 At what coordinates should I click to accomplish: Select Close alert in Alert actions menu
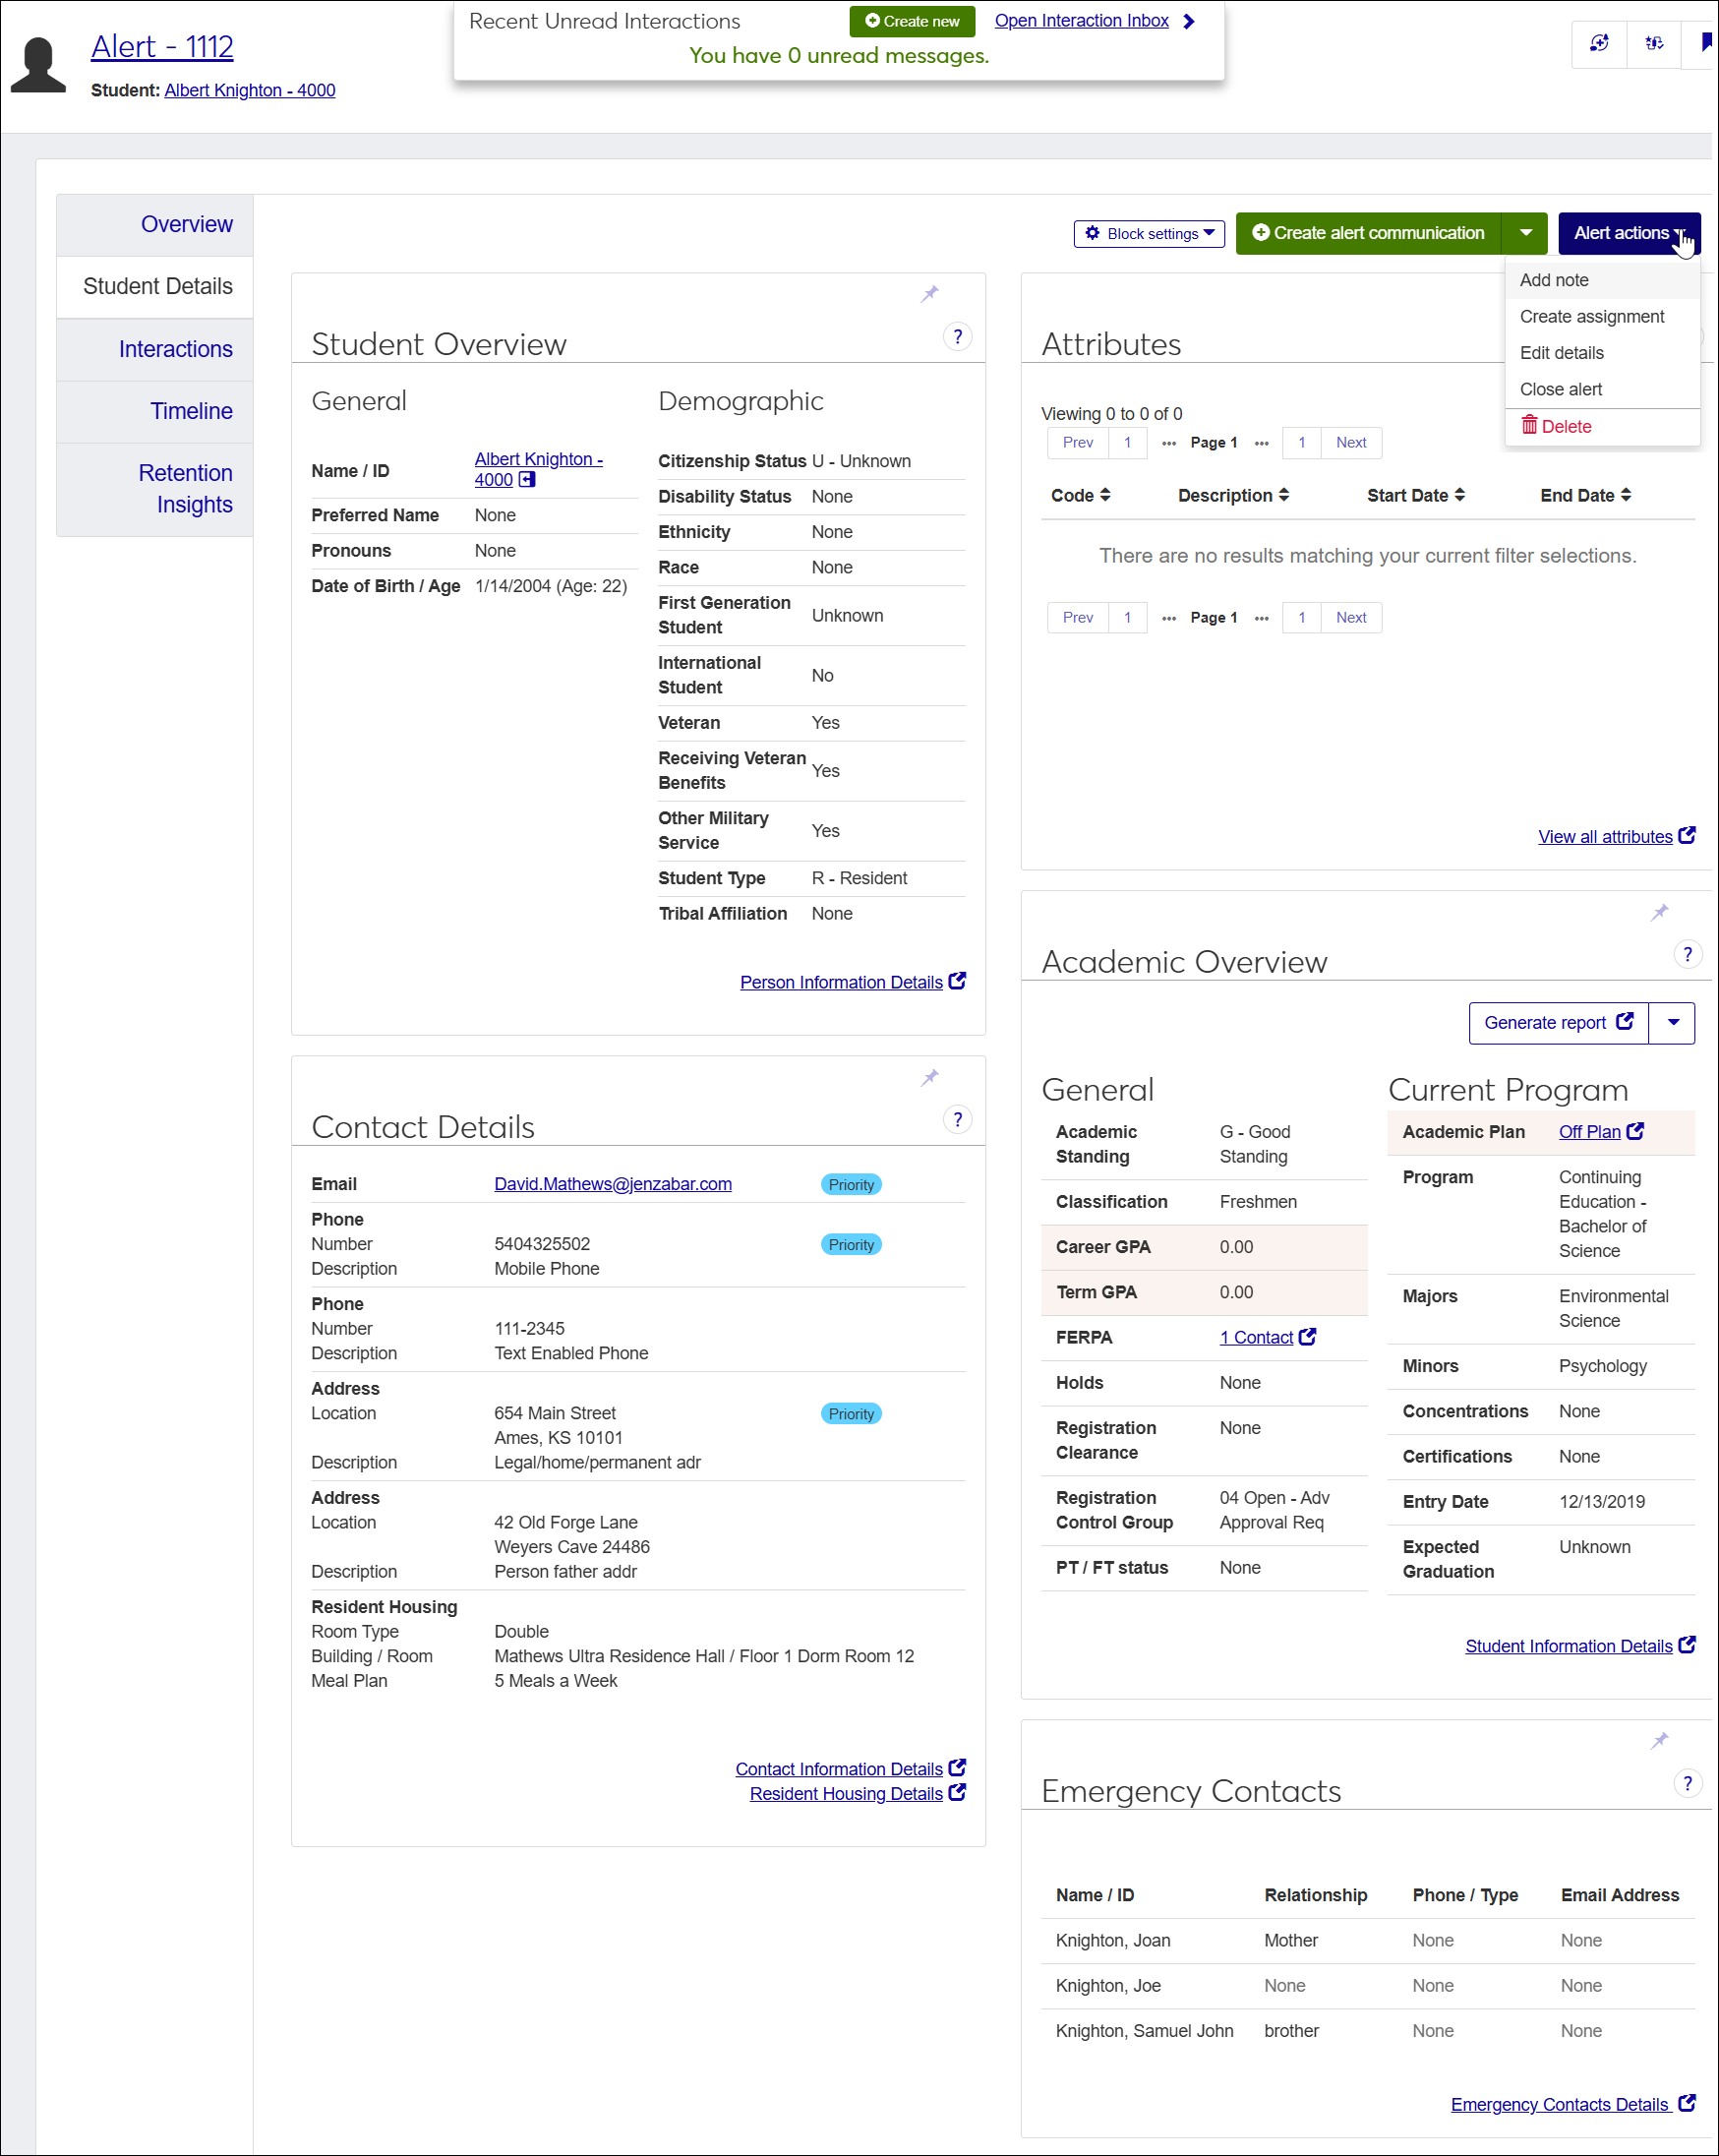(1602, 389)
